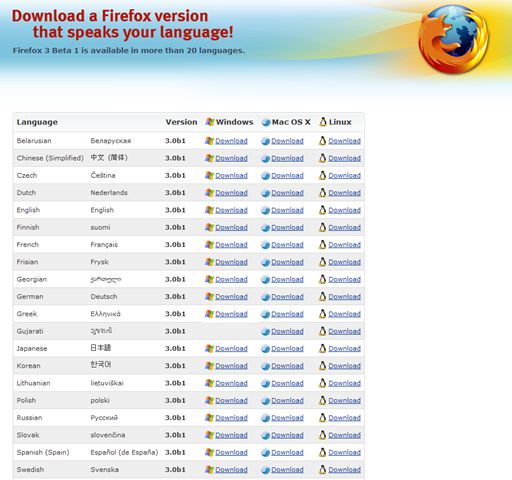Download Polish Firefox for Windows
This screenshot has height=480, width=512.
pyautogui.click(x=231, y=401)
